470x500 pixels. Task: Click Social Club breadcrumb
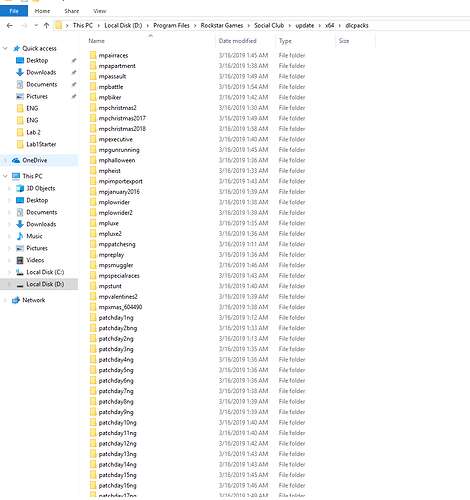pyautogui.click(x=269, y=25)
